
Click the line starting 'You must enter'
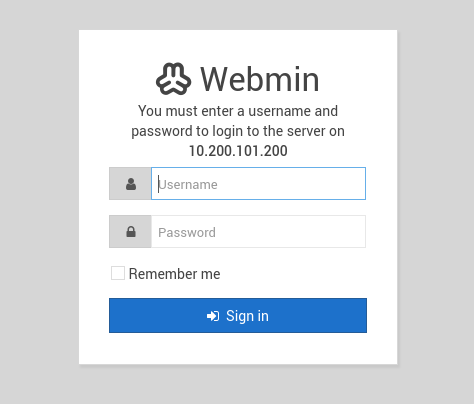pos(238,111)
